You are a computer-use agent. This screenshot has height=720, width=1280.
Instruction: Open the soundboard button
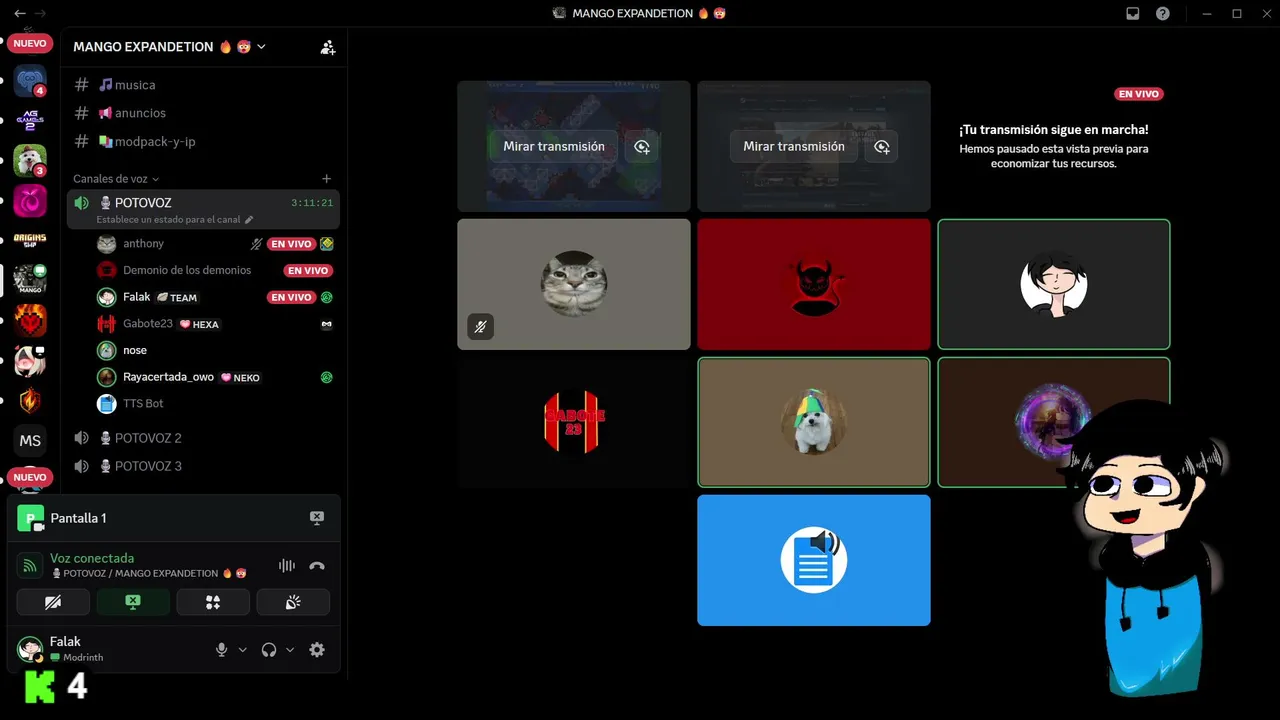pyautogui.click(x=293, y=602)
